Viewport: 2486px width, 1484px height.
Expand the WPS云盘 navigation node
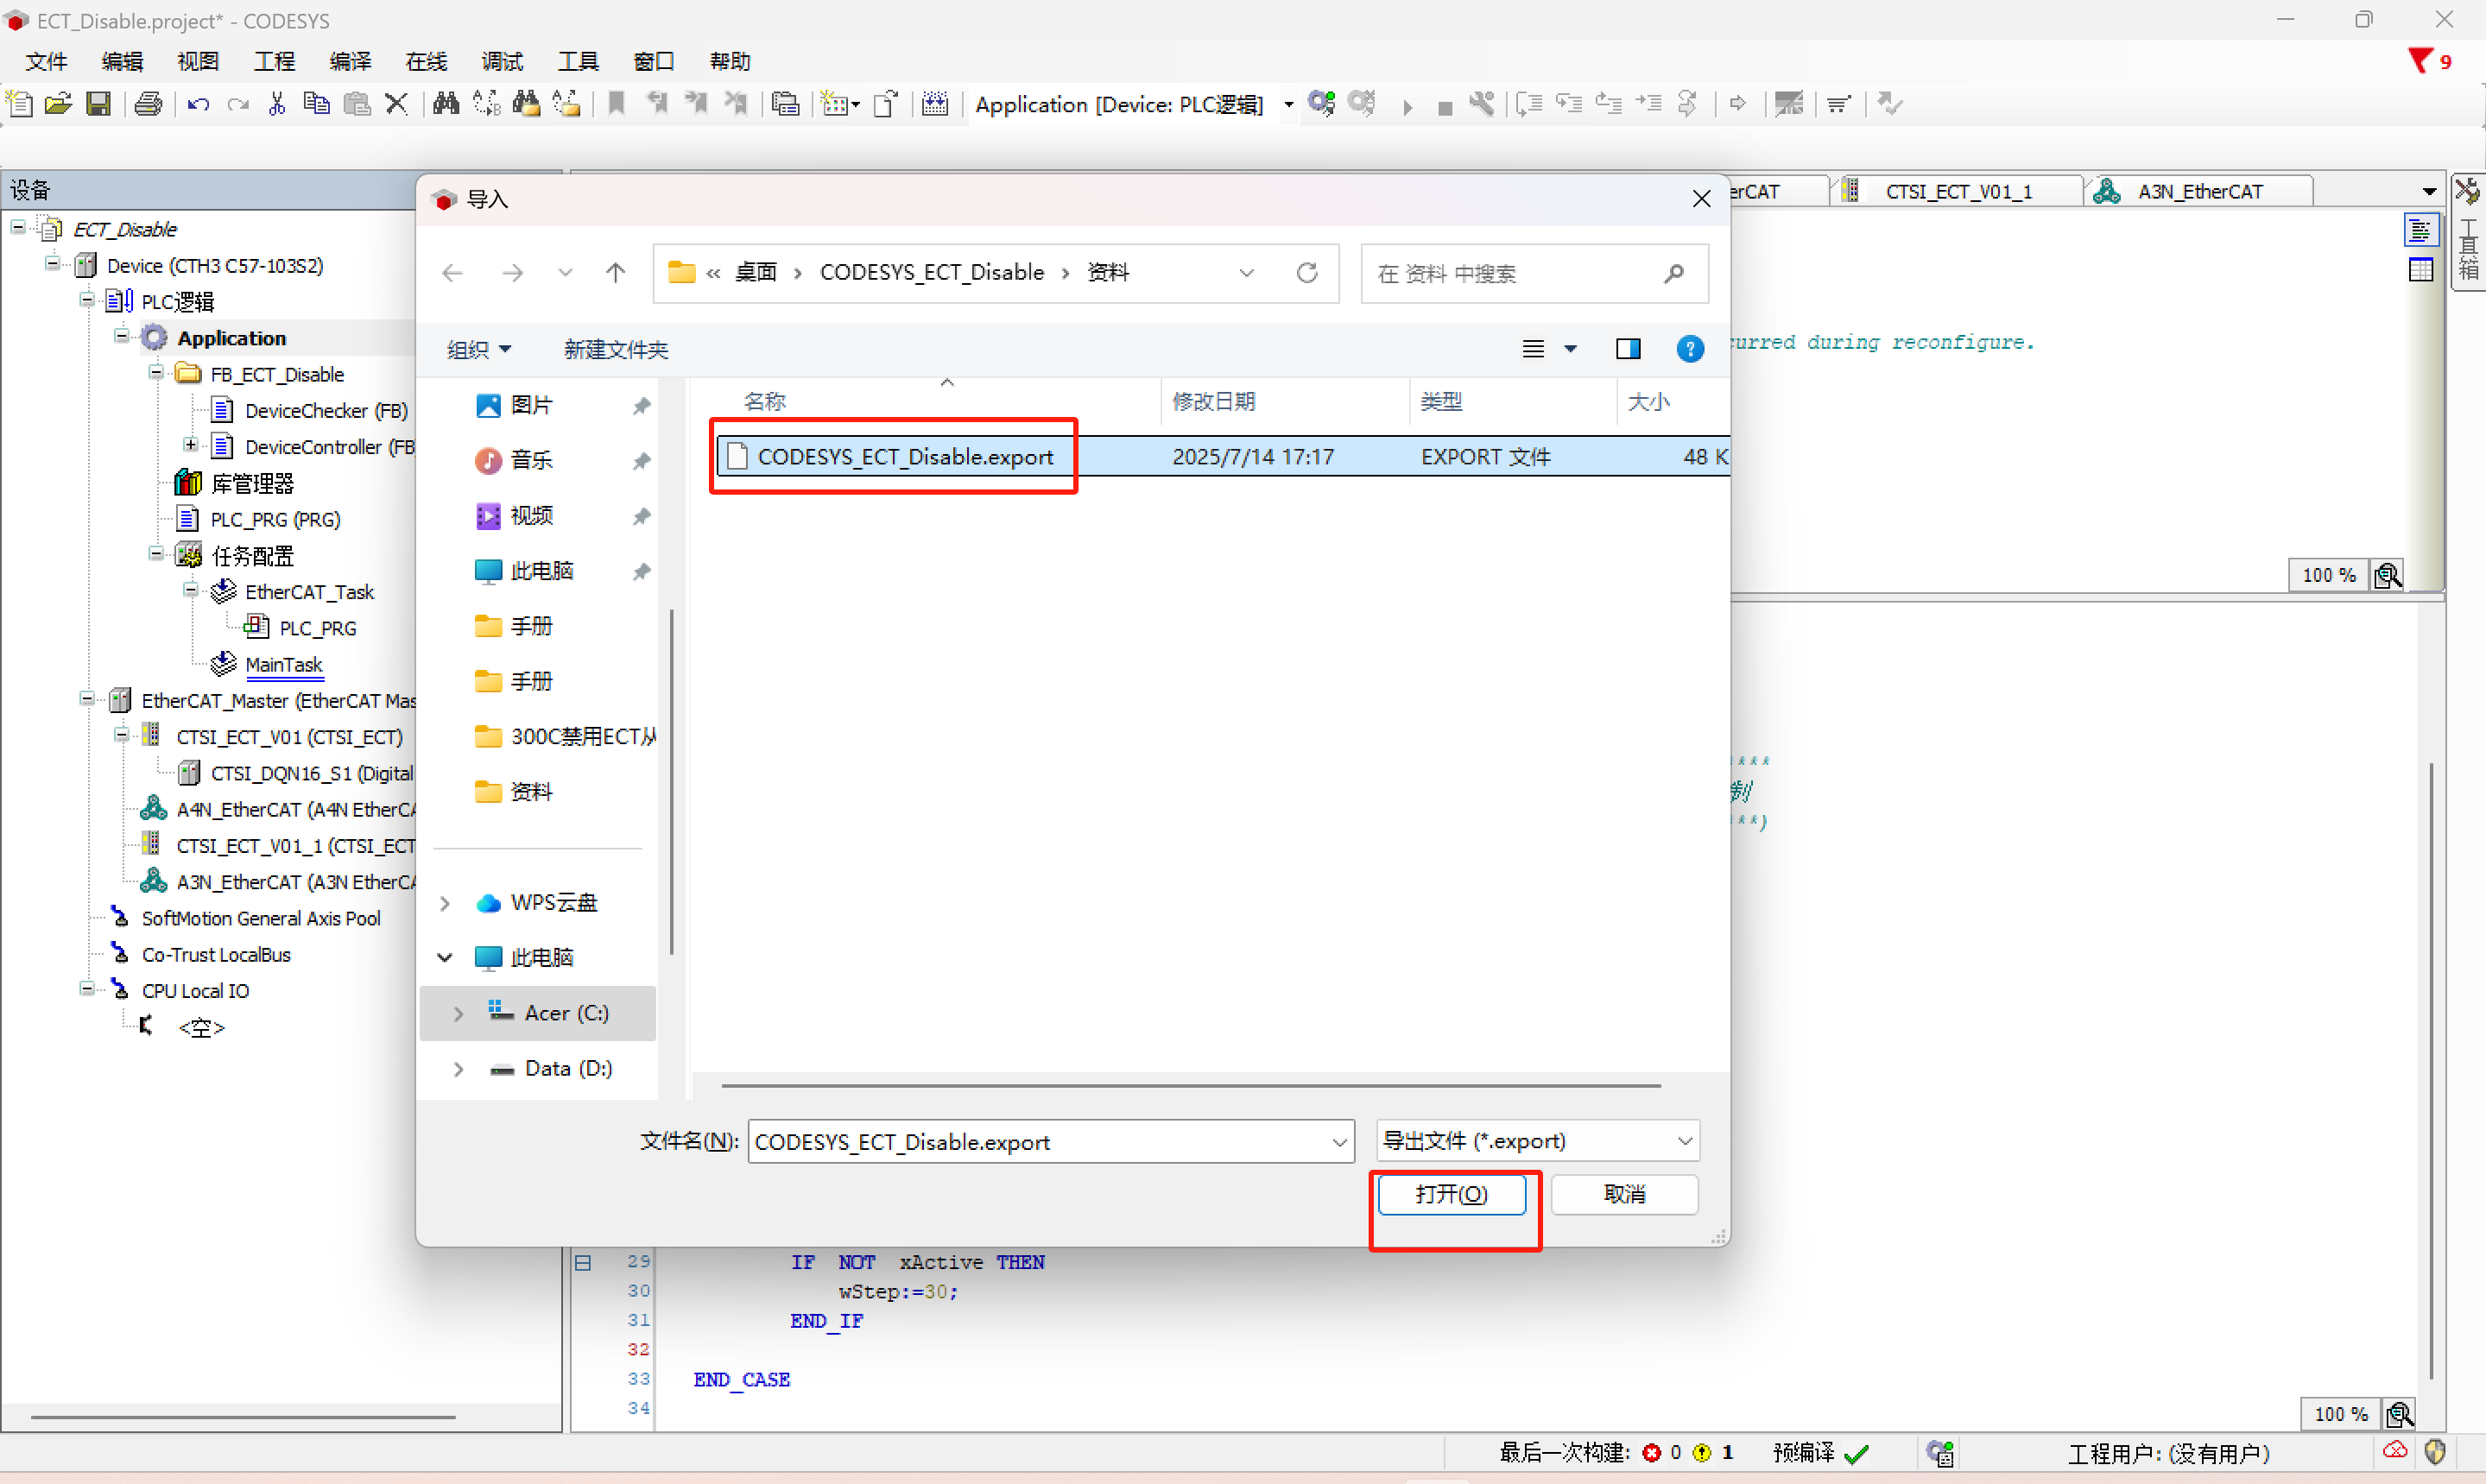[445, 903]
